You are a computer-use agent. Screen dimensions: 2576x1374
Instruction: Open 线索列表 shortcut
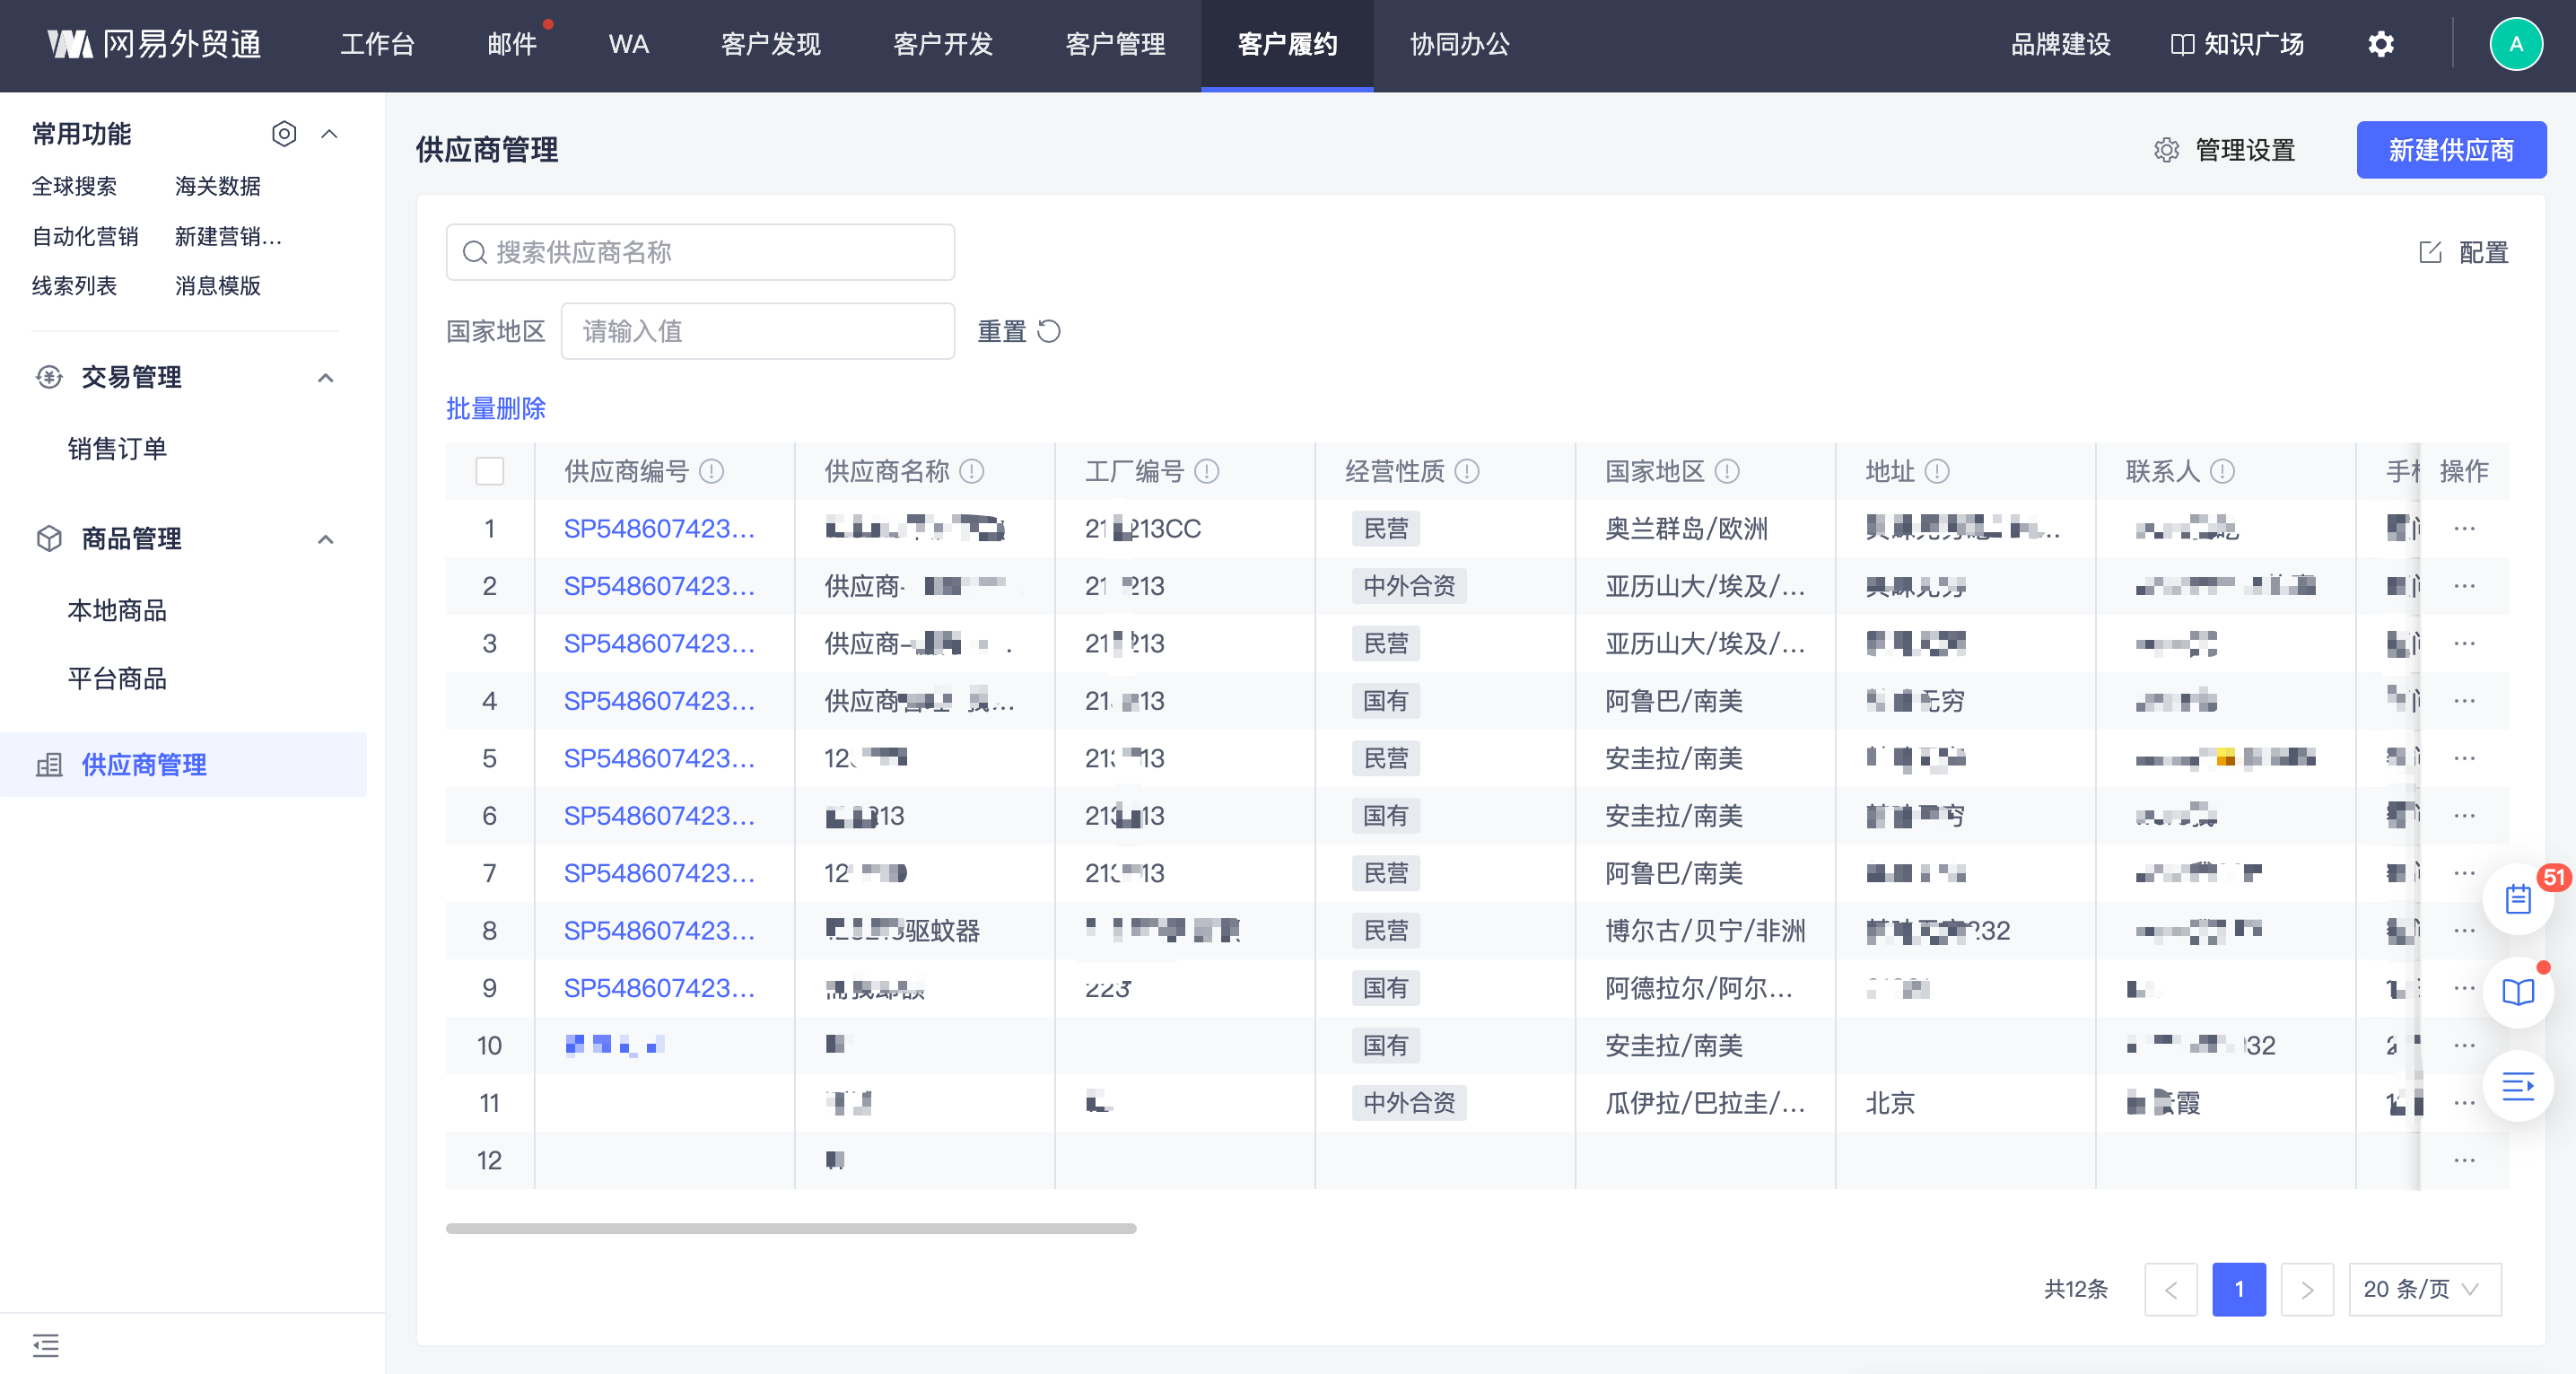pyautogui.click(x=74, y=286)
